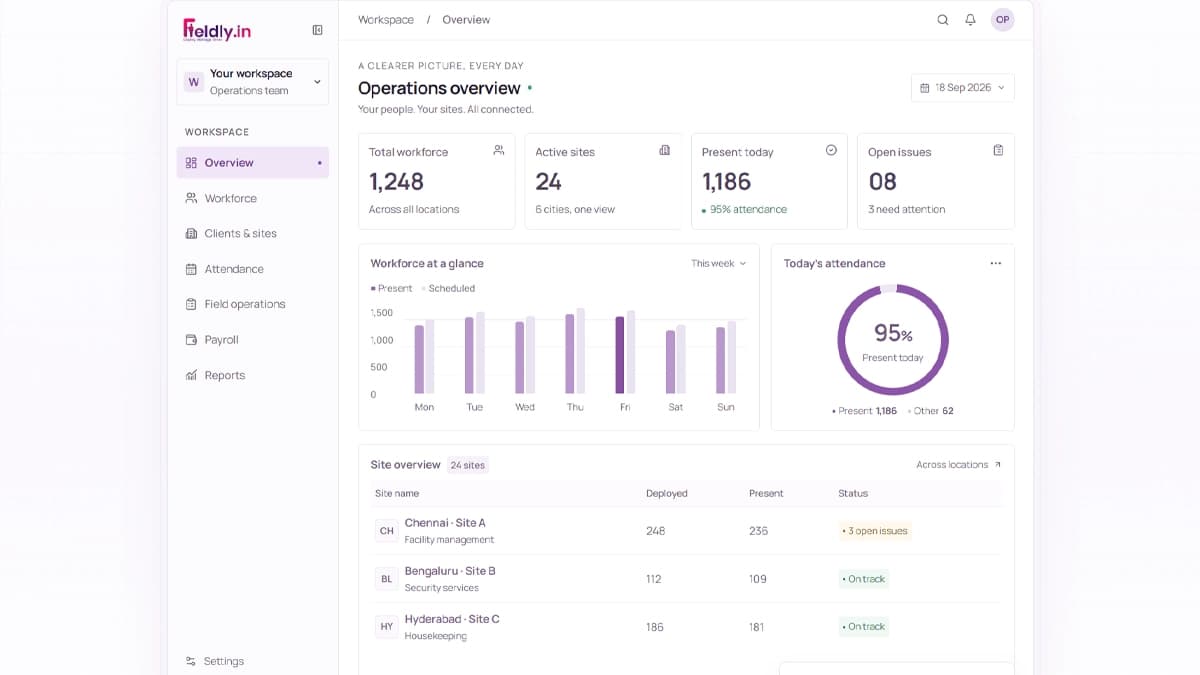Open Payroll from the sidebar
The width and height of the screenshot is (1200, 675).
(253, 340)
